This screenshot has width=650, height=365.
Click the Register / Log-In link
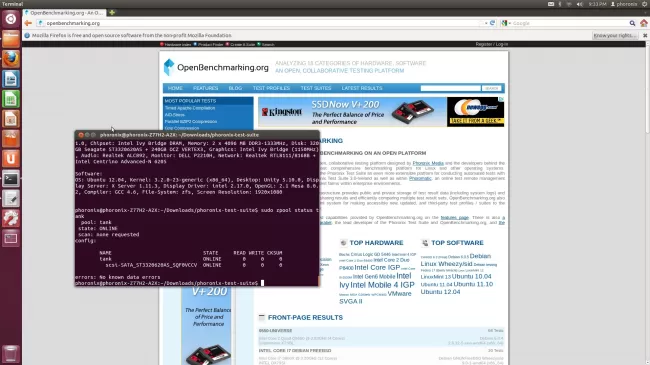(x=492, y=44)
